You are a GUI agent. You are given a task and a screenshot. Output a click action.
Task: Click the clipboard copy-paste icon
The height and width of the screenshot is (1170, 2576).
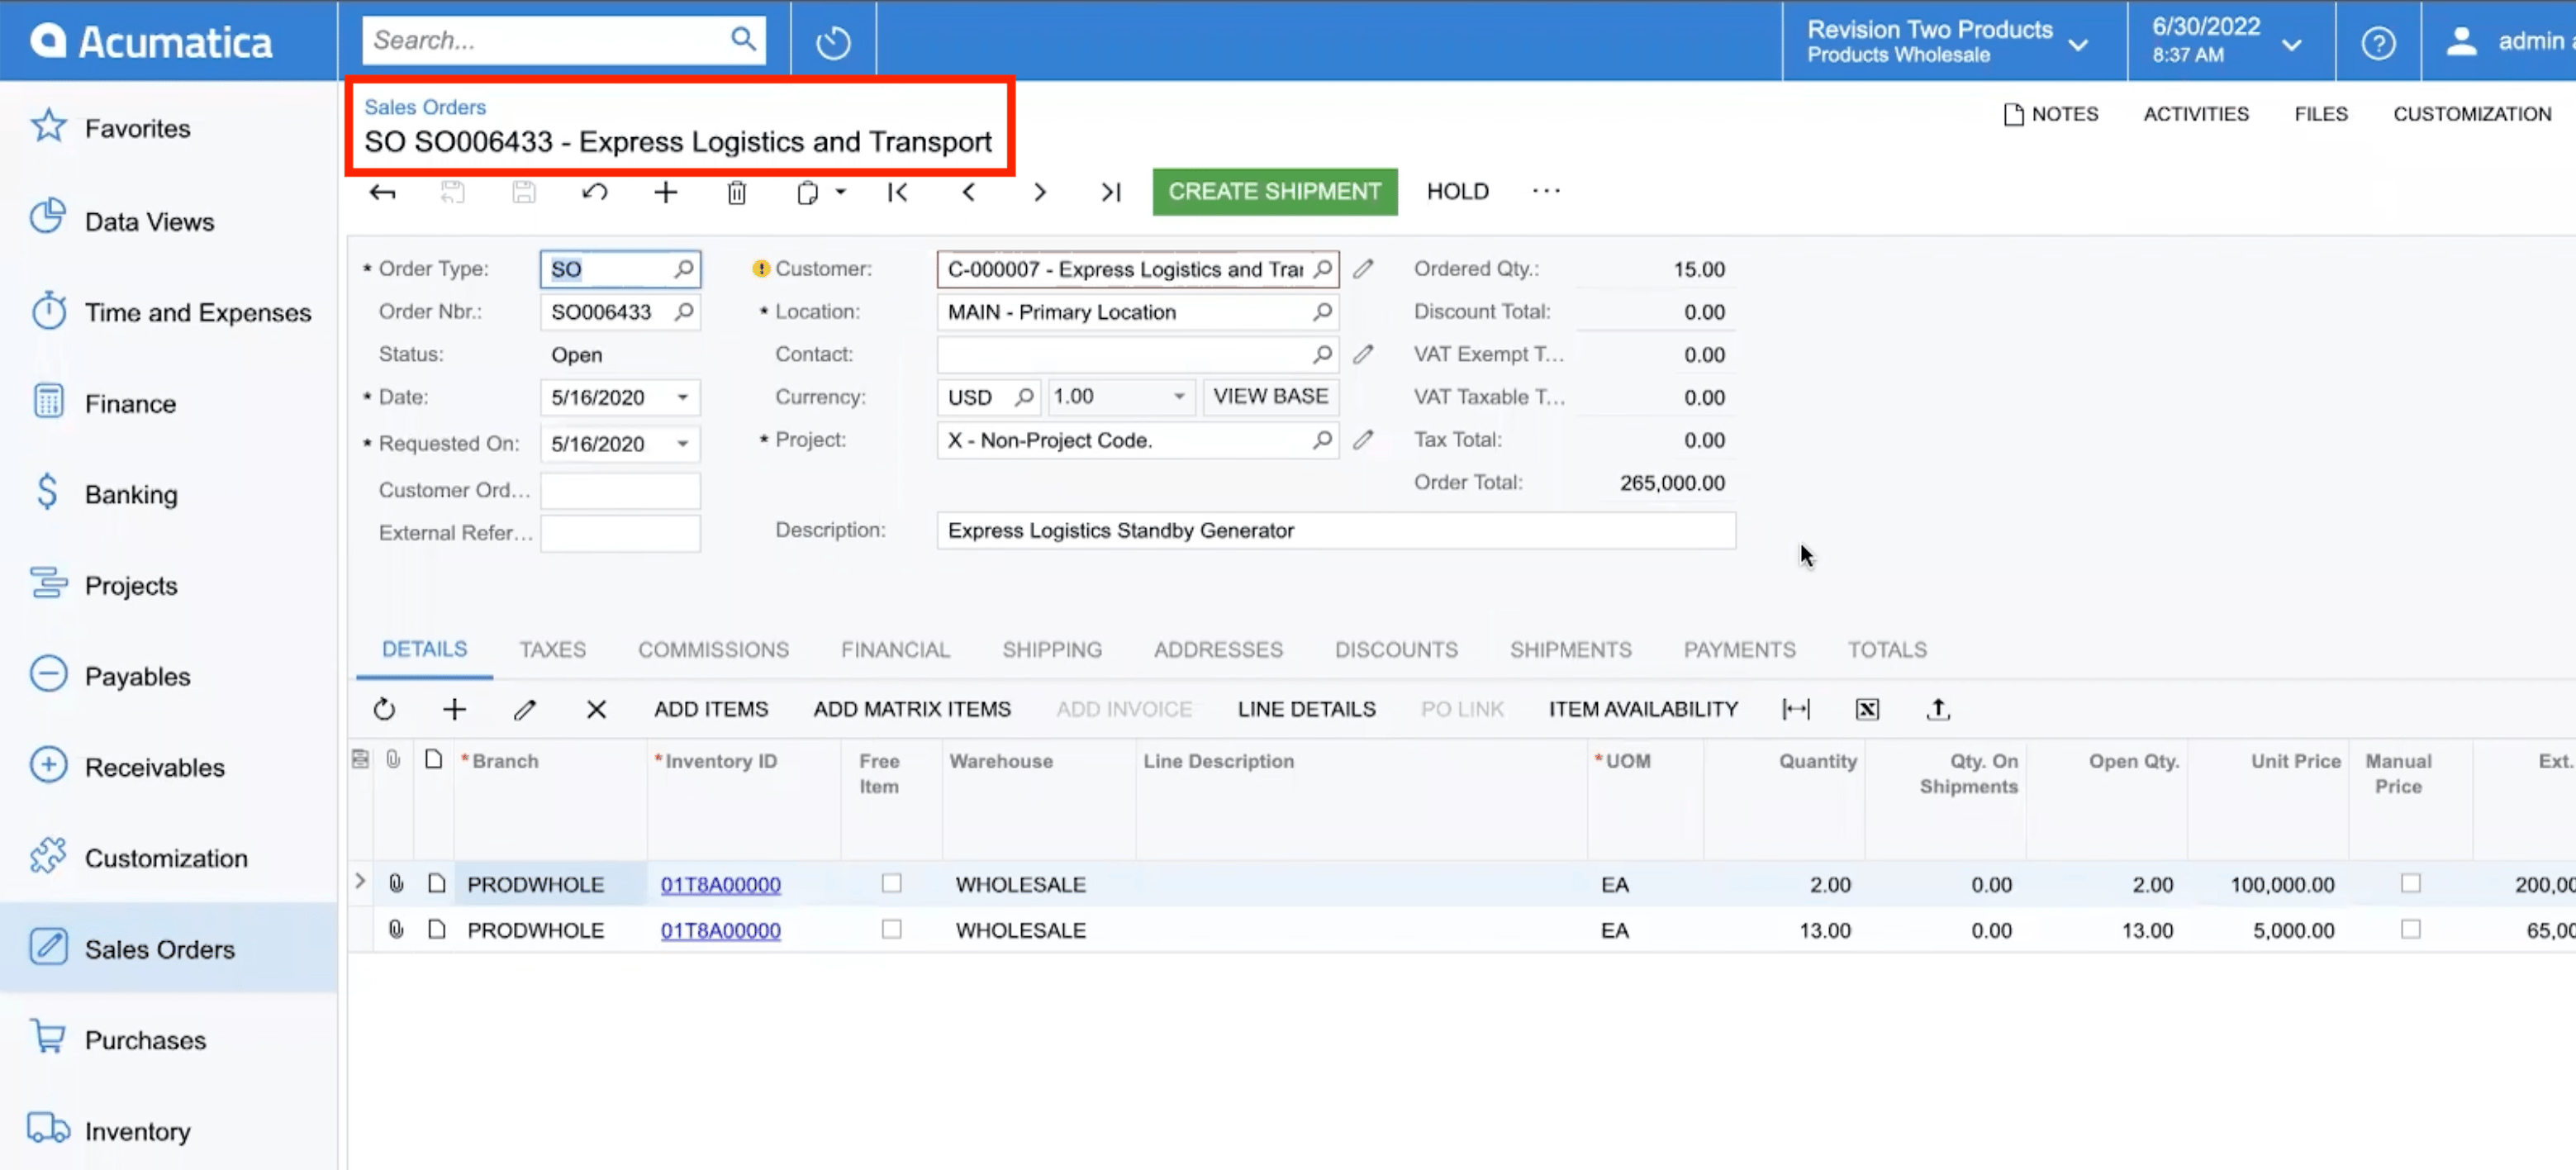(806, 192)
